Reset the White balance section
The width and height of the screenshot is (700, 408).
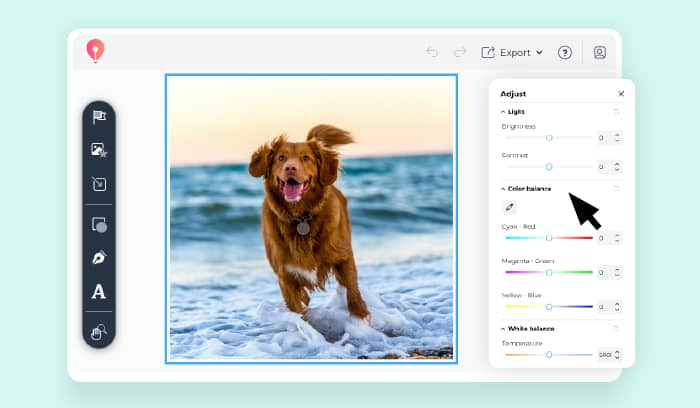pyautogui.click(x=617, y=328)
